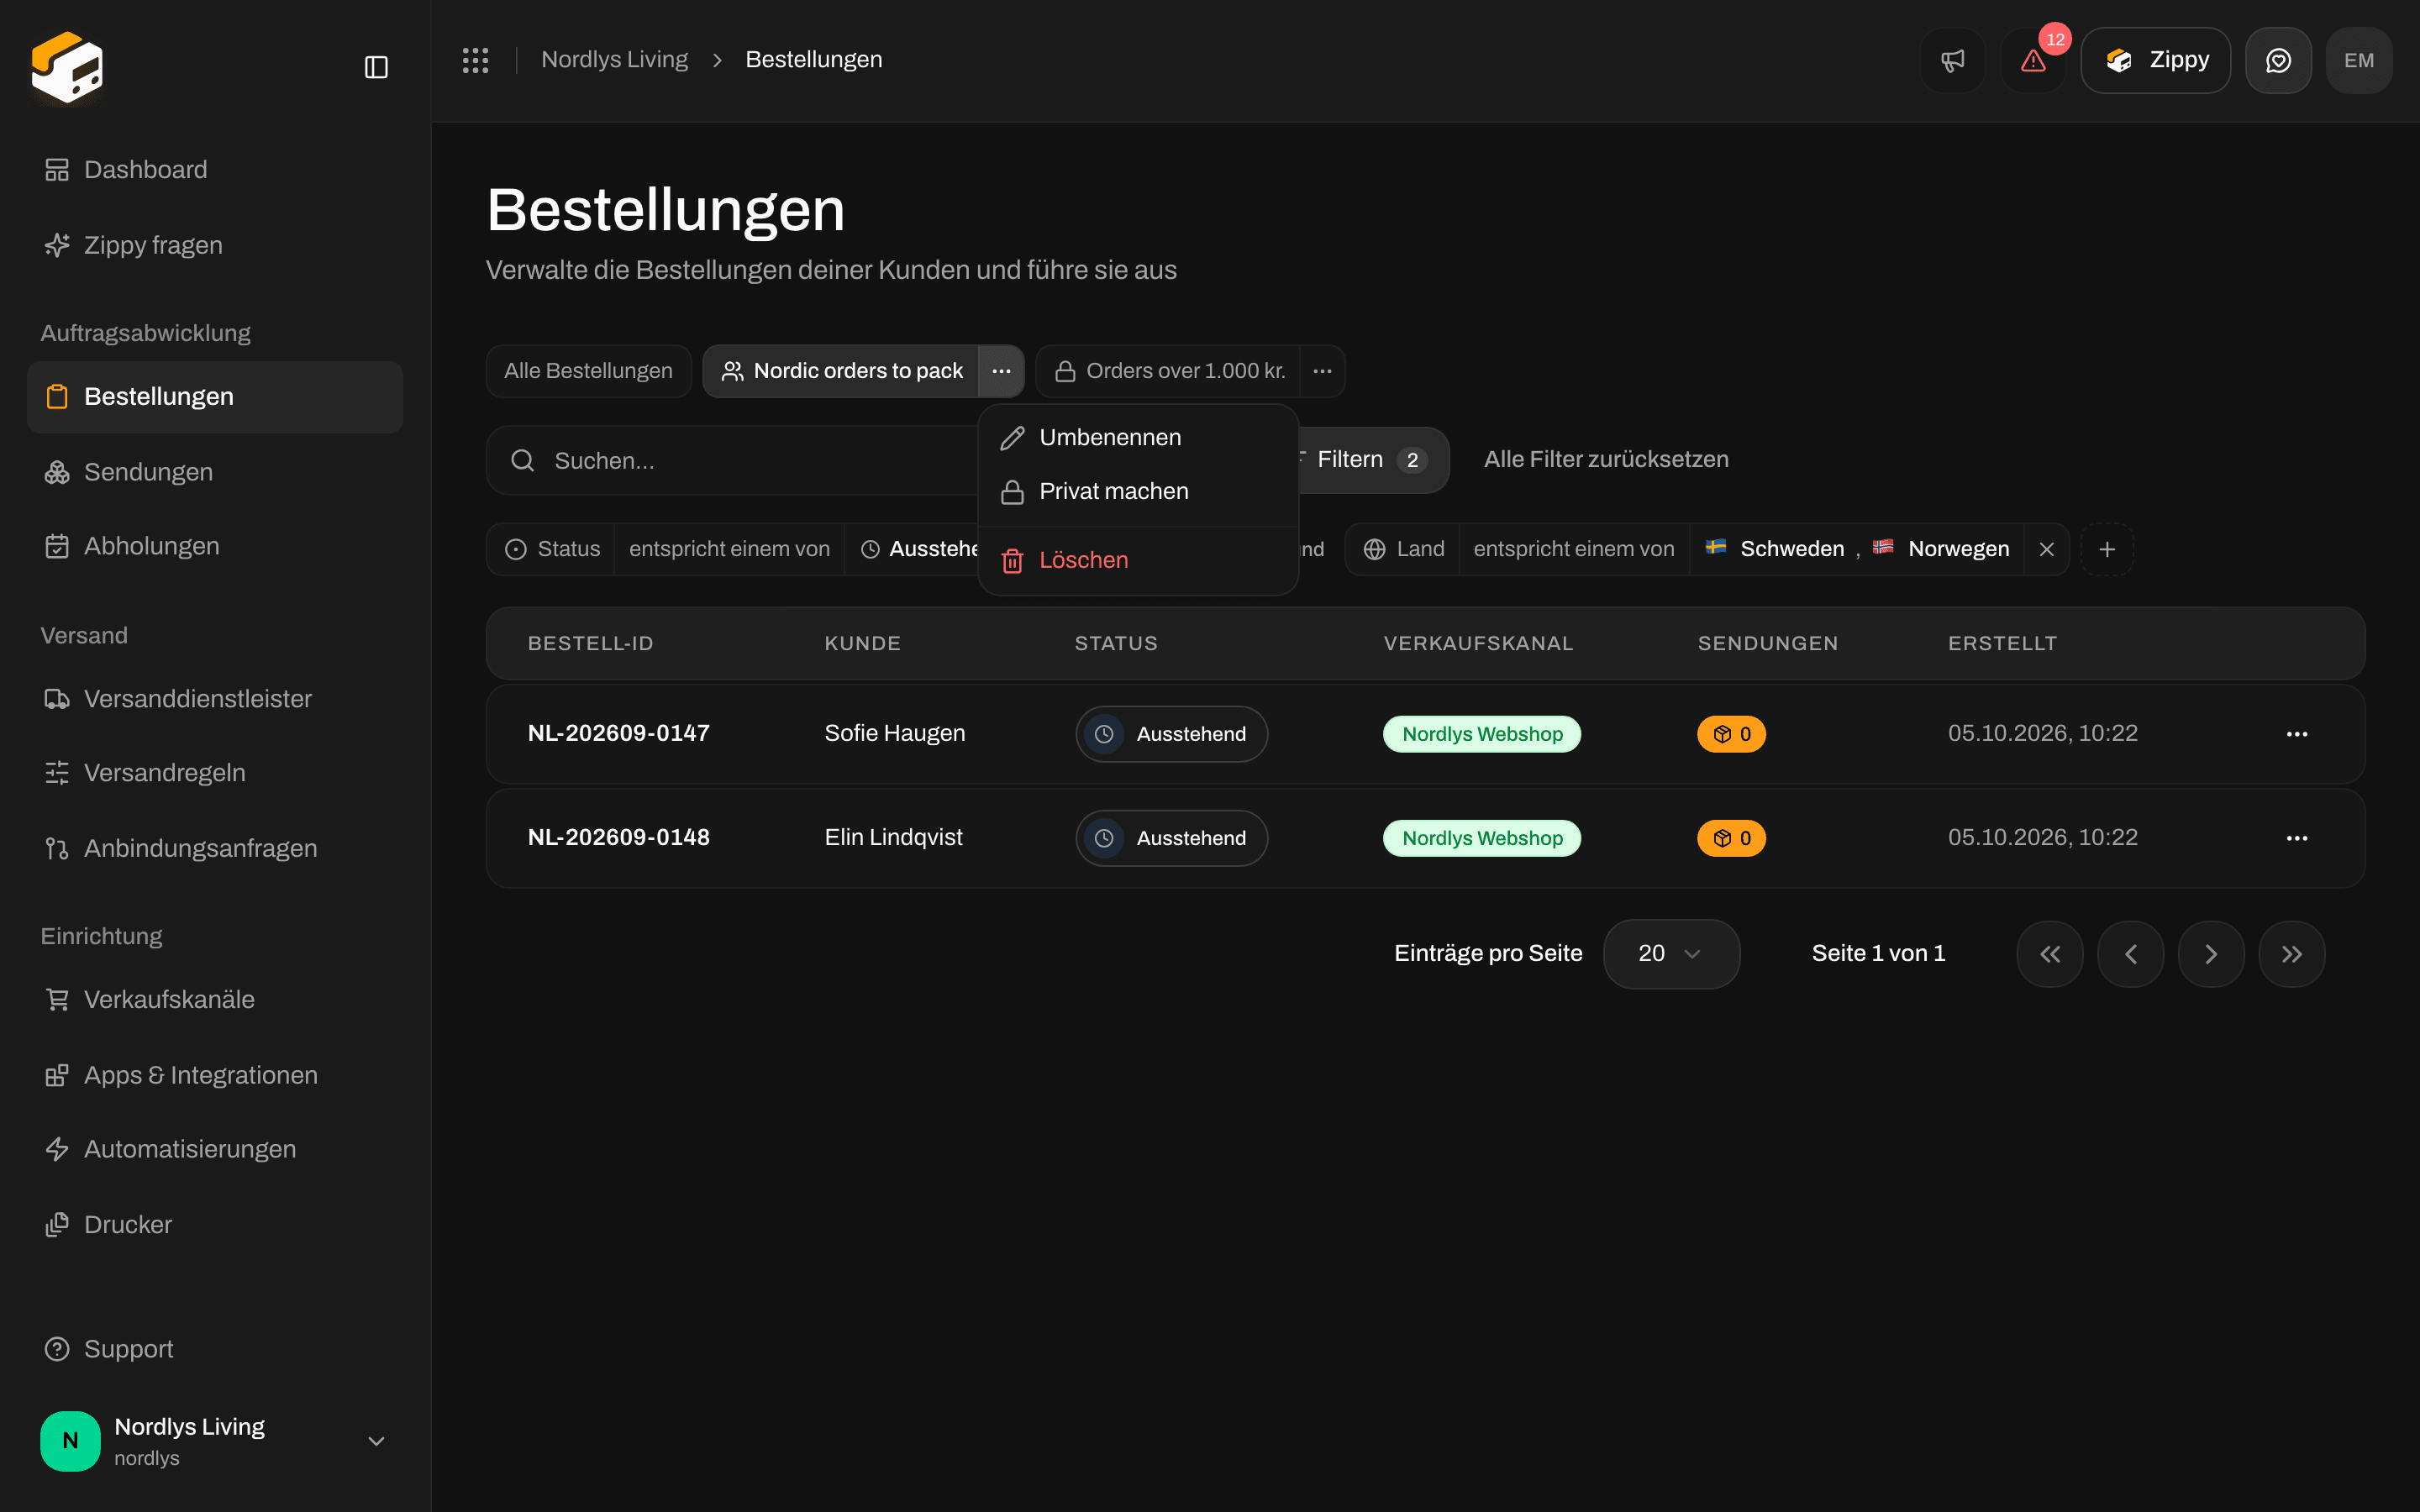Switch to Alle Bestellungen tab

click(588, 371)
